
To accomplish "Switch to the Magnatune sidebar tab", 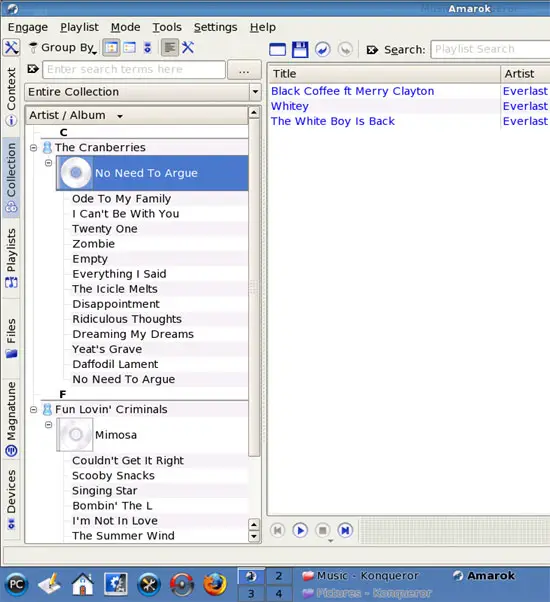I will tap(11, 419).
